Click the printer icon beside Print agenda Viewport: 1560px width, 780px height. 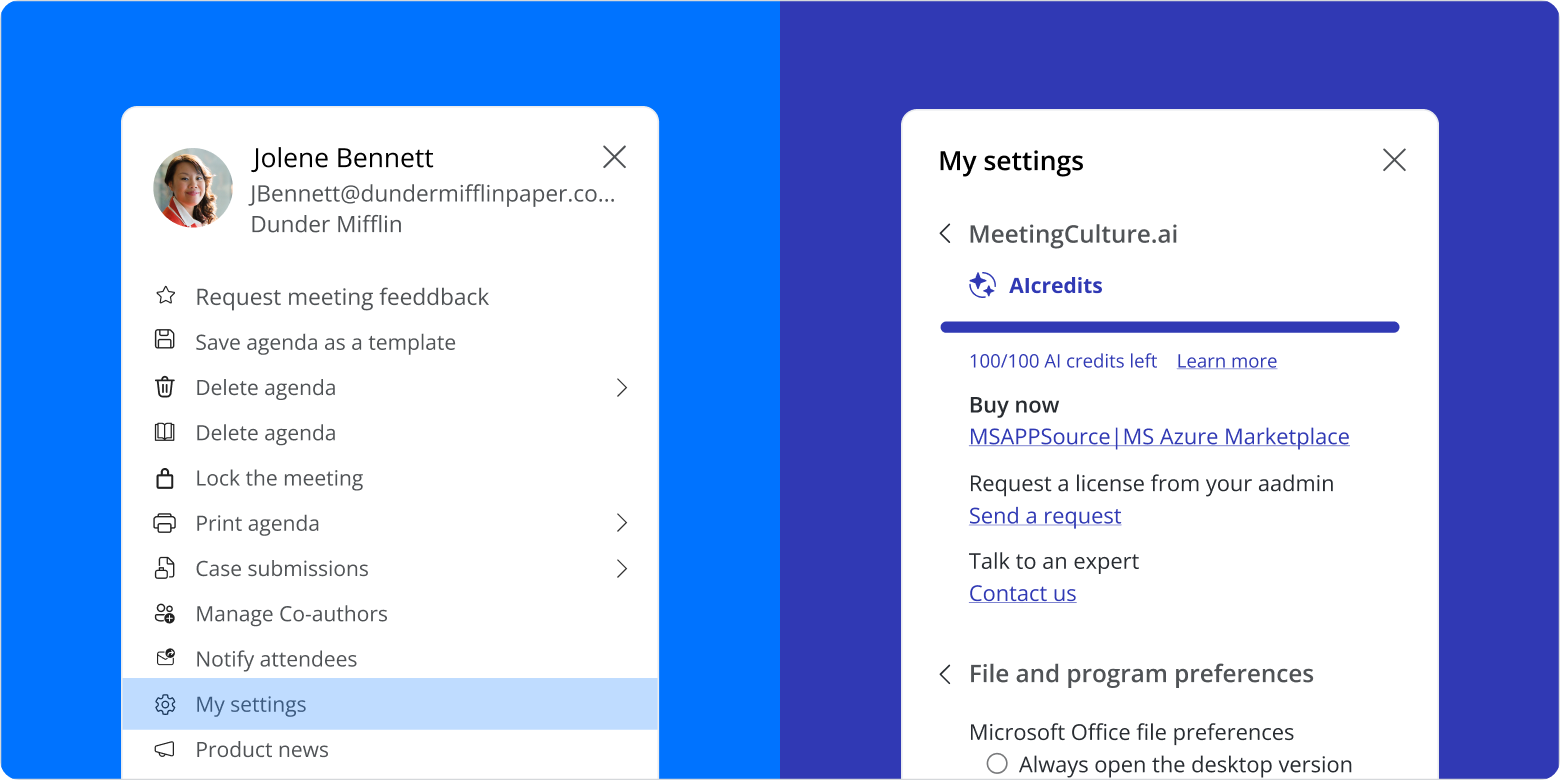(x=165, y=523)
